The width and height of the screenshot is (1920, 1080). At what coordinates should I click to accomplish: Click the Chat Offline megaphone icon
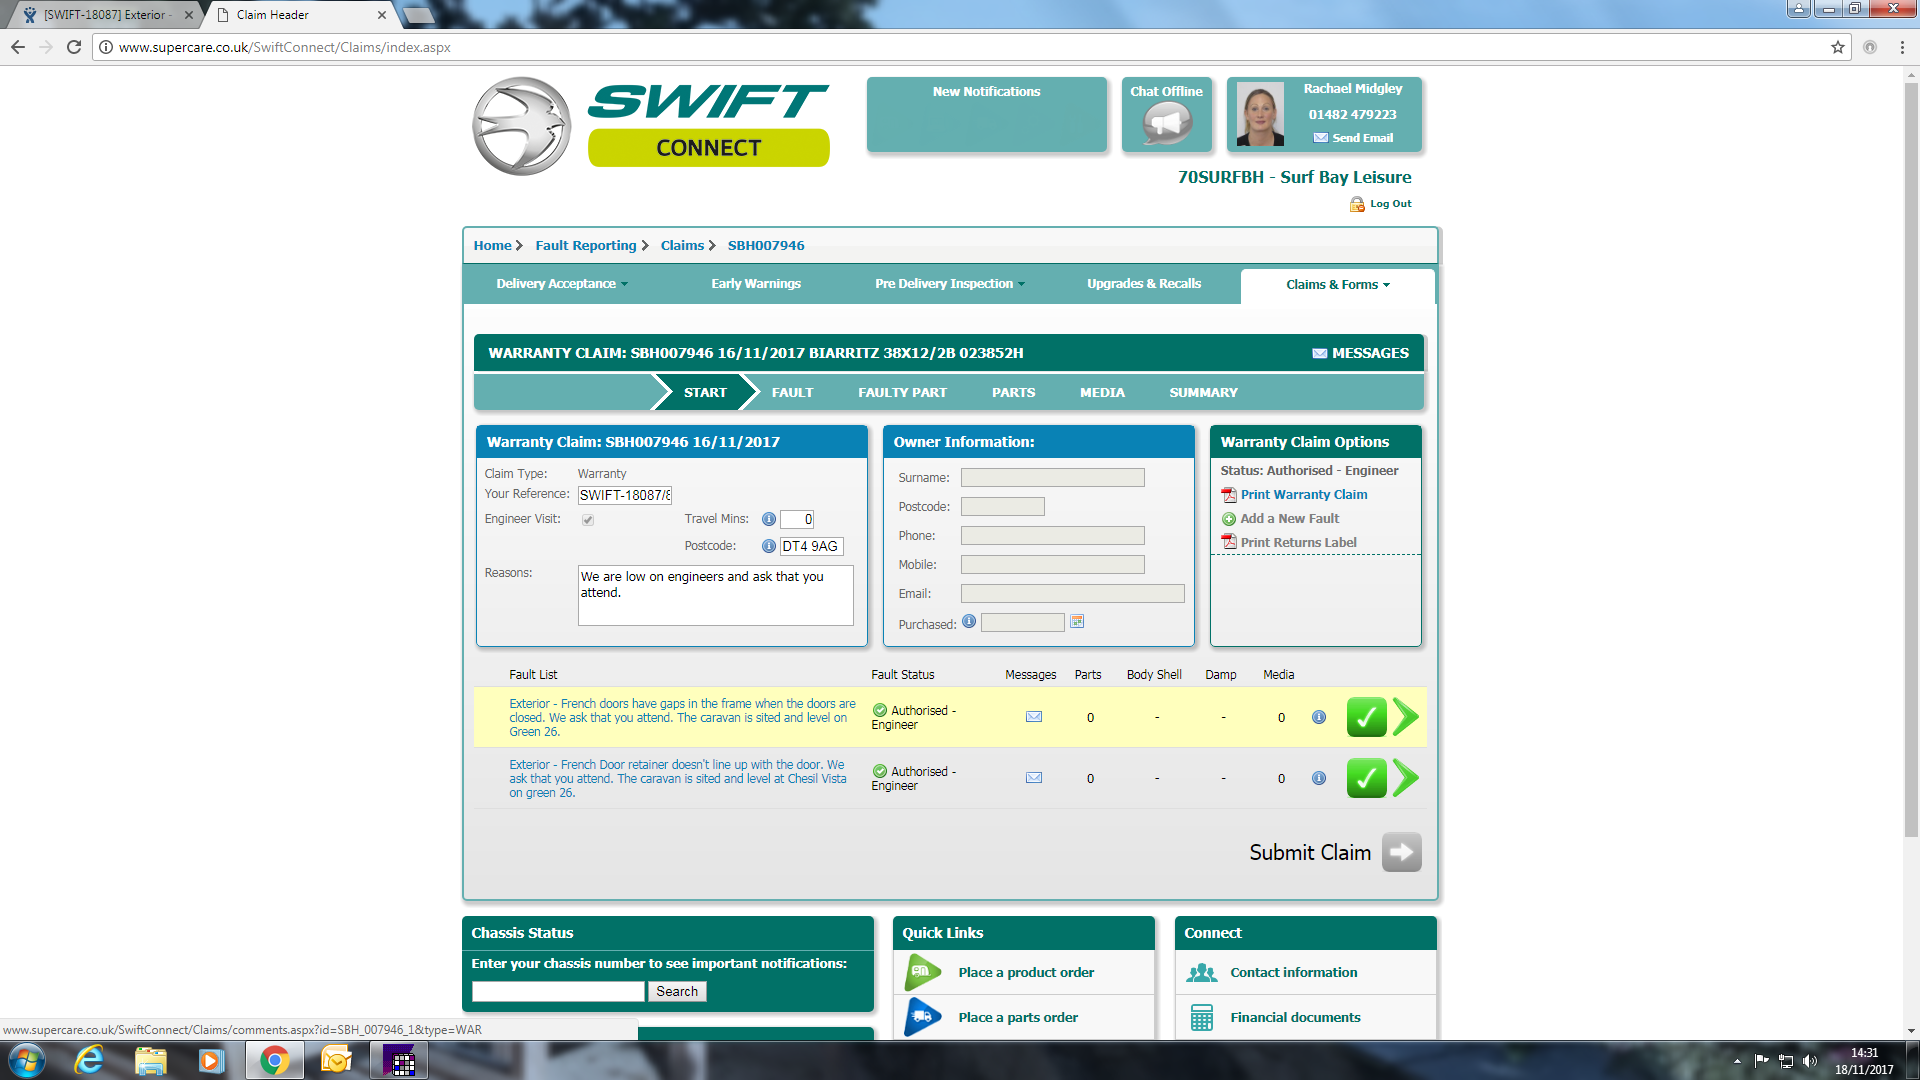point(1167,124)
